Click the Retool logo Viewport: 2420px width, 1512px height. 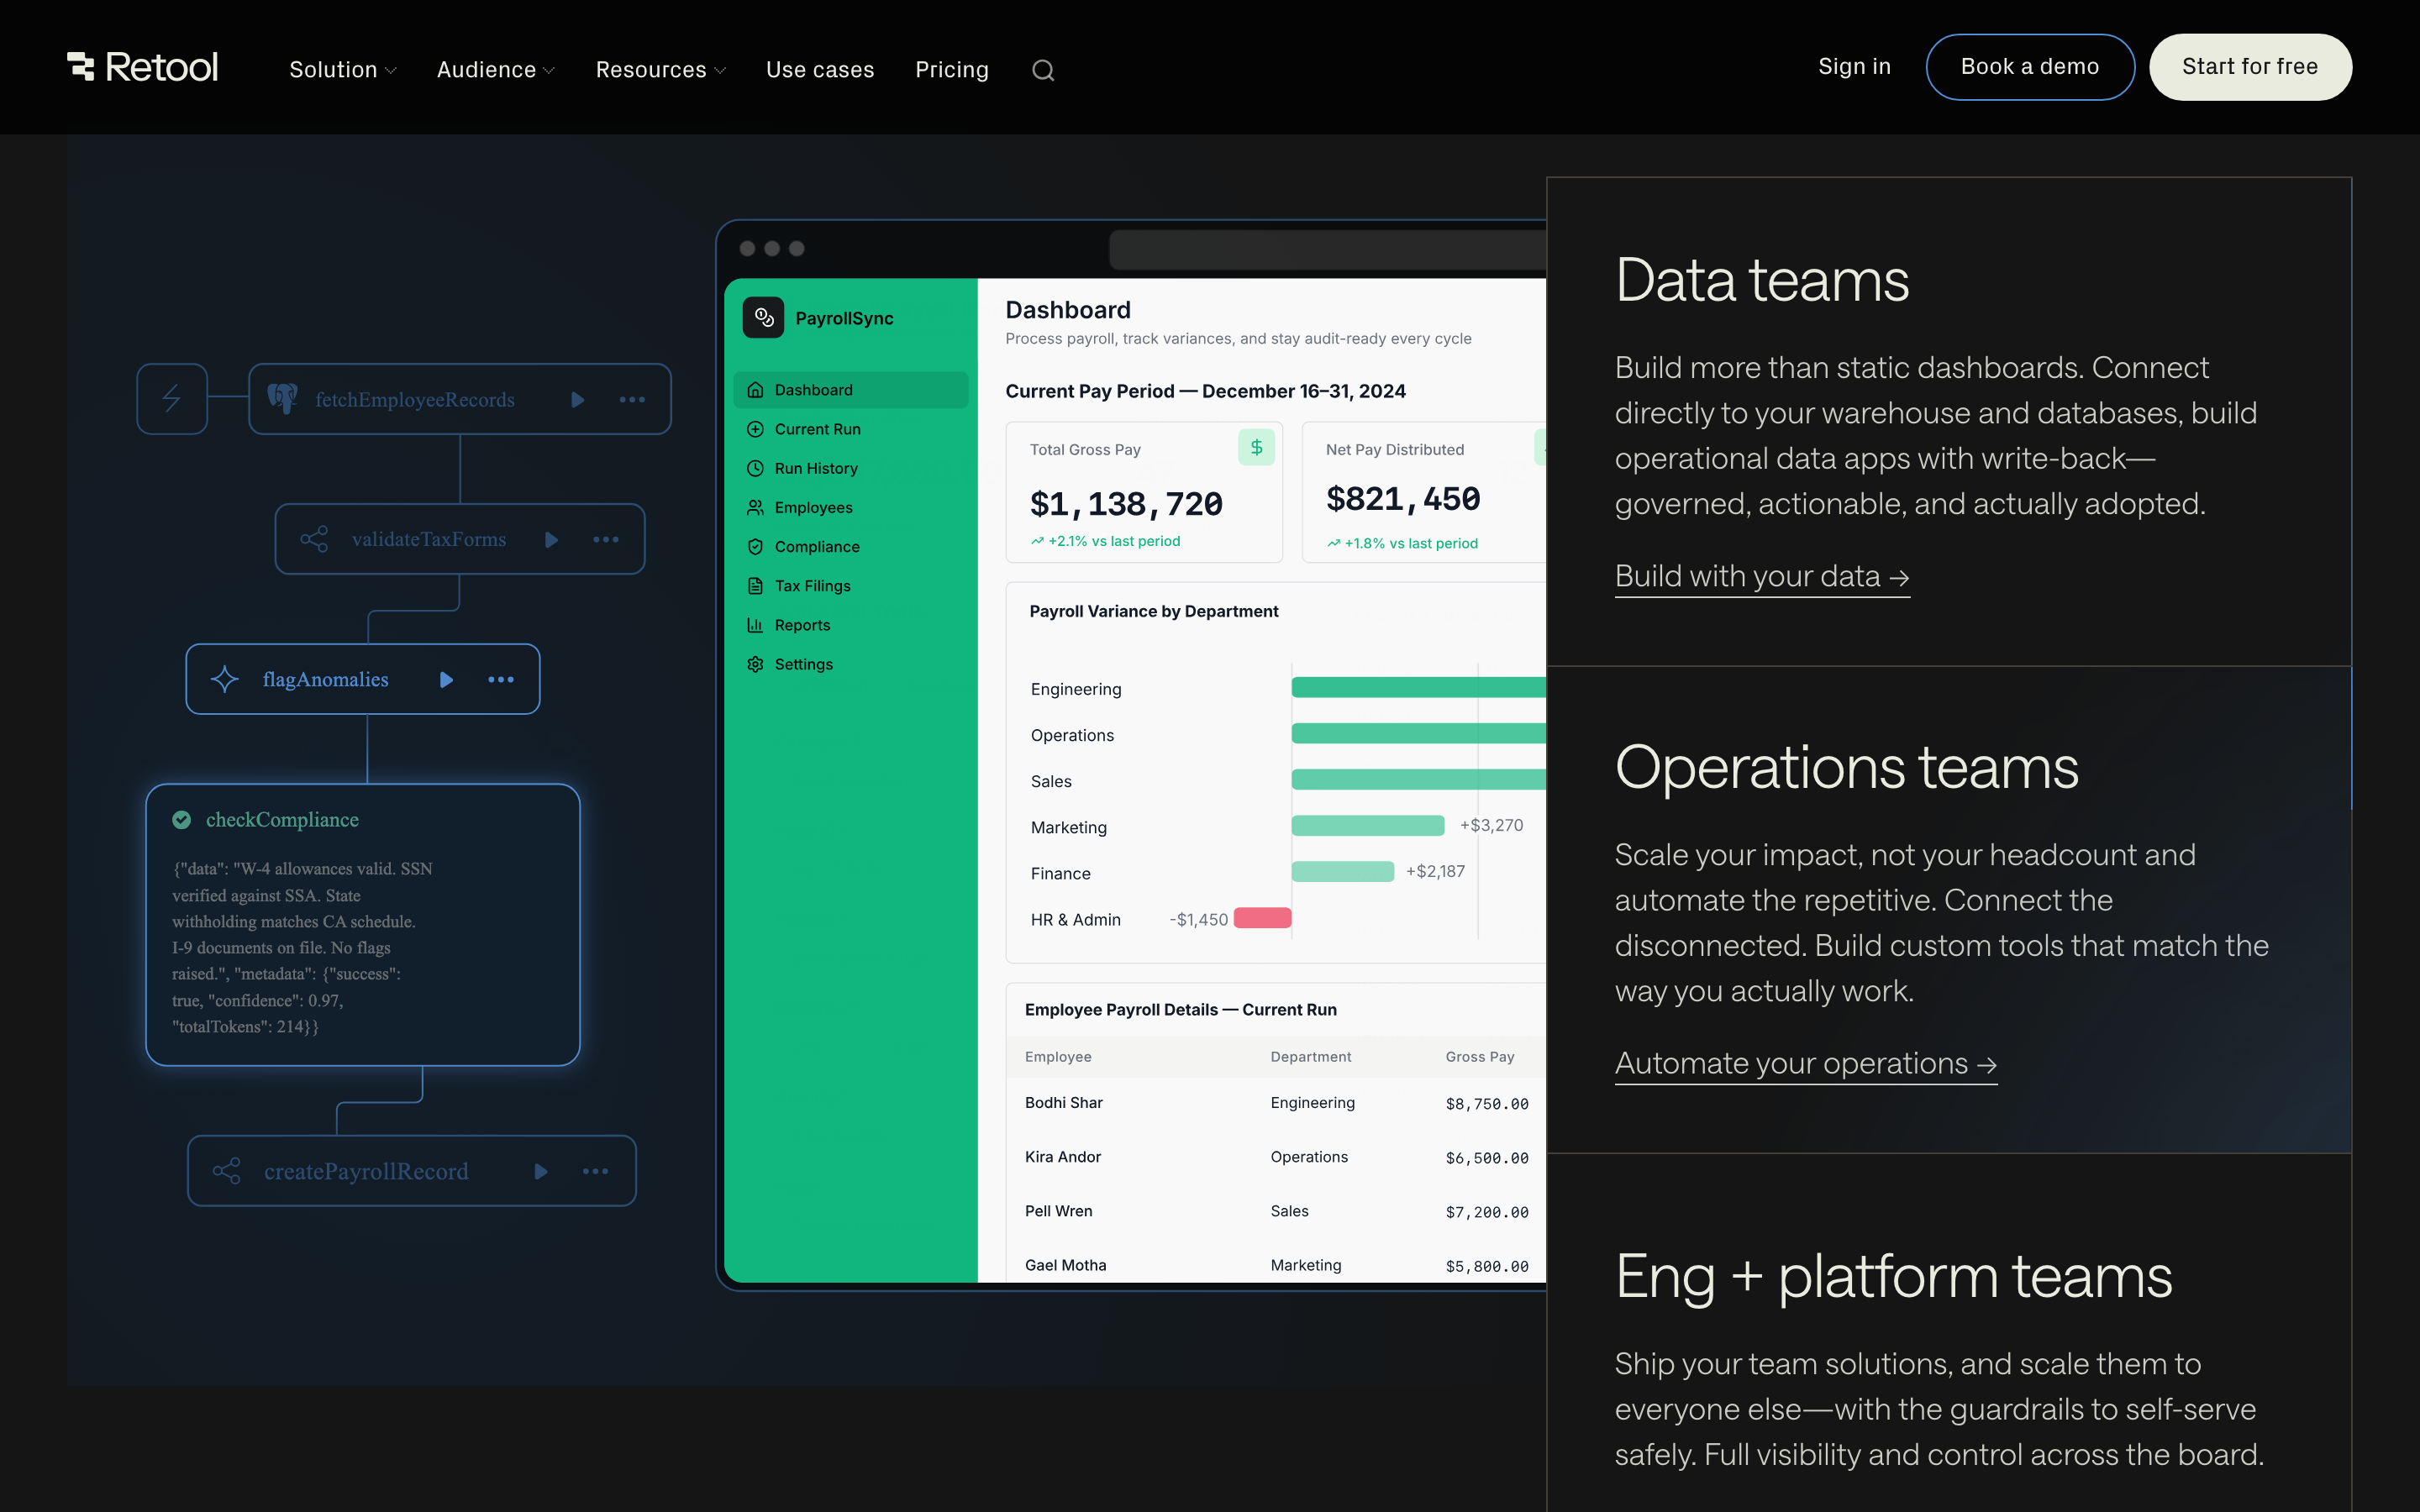click(142, 67)
